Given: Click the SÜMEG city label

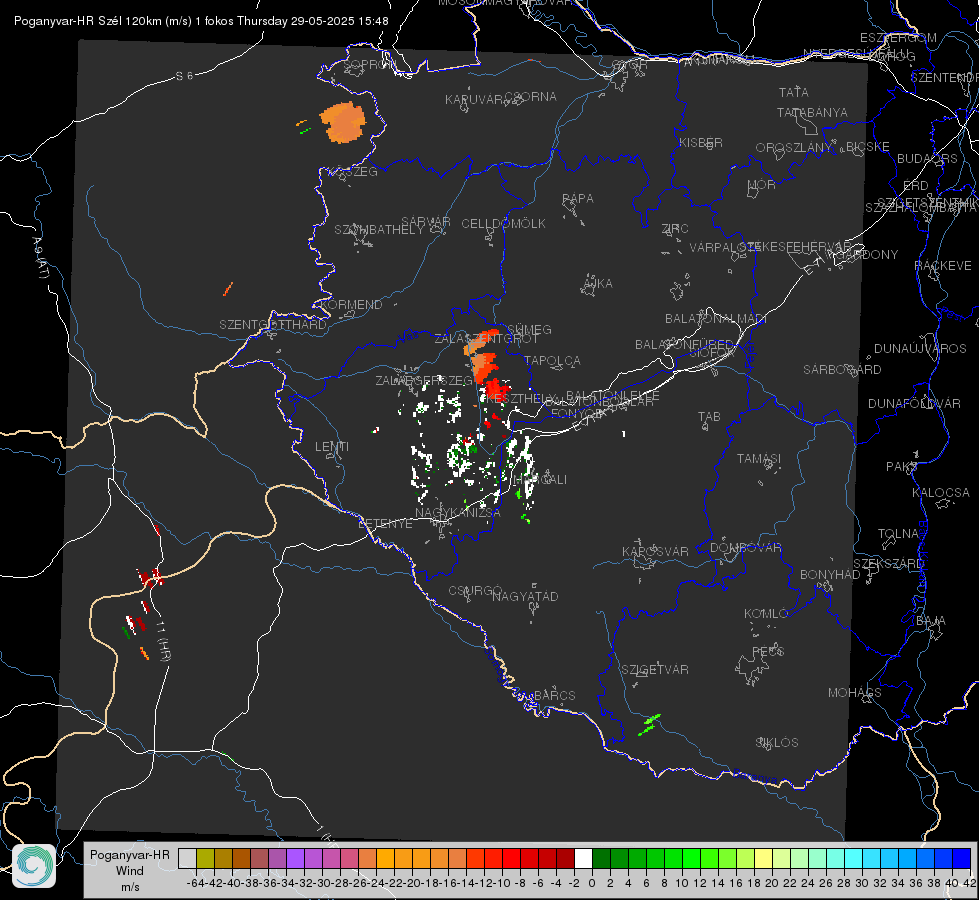Looking at the screenshot, I should coord(529,330).
